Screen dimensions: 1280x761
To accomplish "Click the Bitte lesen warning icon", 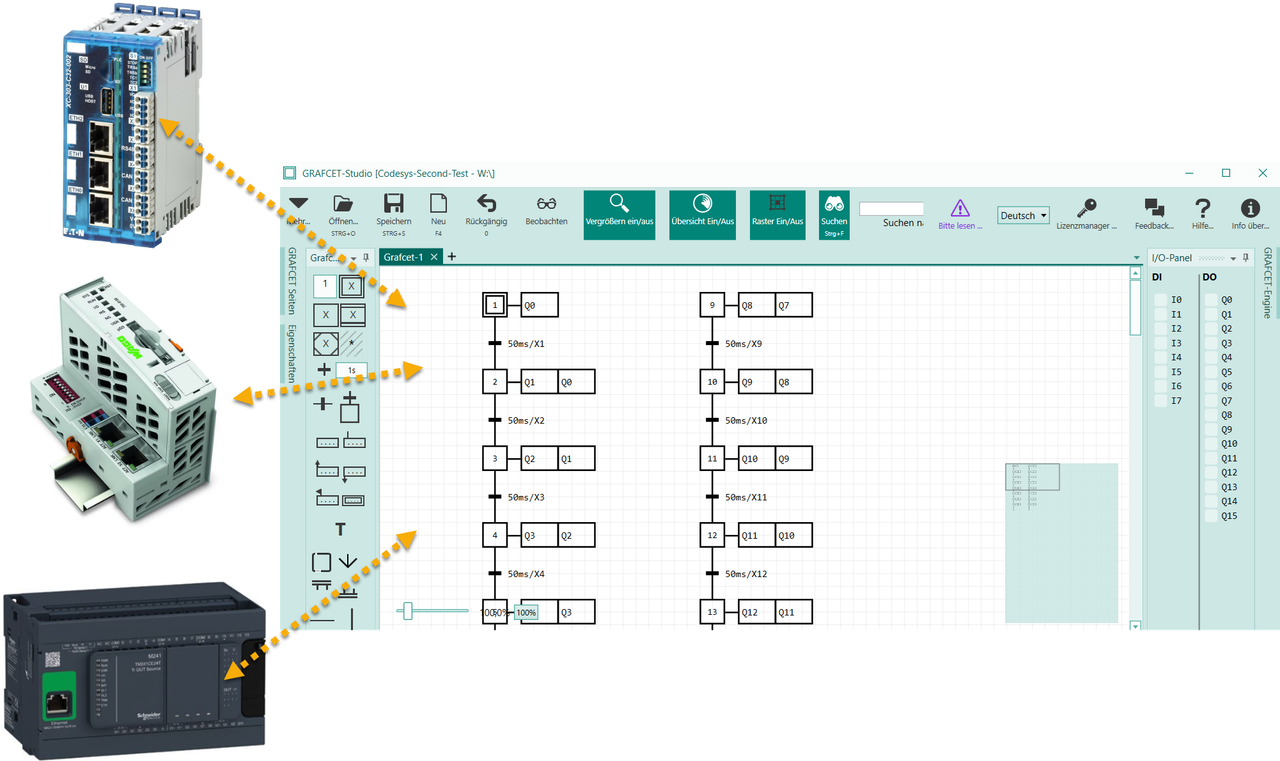I will pos(960,208).
